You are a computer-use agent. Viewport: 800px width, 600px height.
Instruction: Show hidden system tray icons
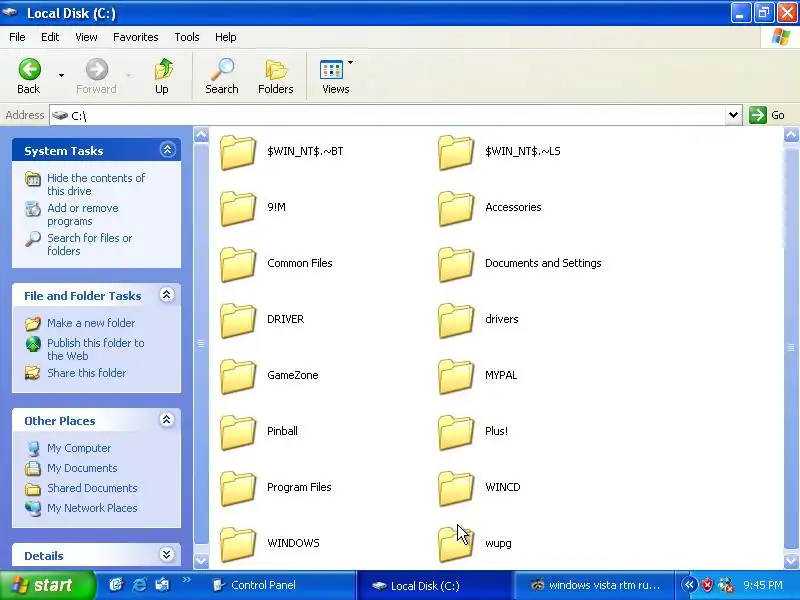[x=689, y=585]
